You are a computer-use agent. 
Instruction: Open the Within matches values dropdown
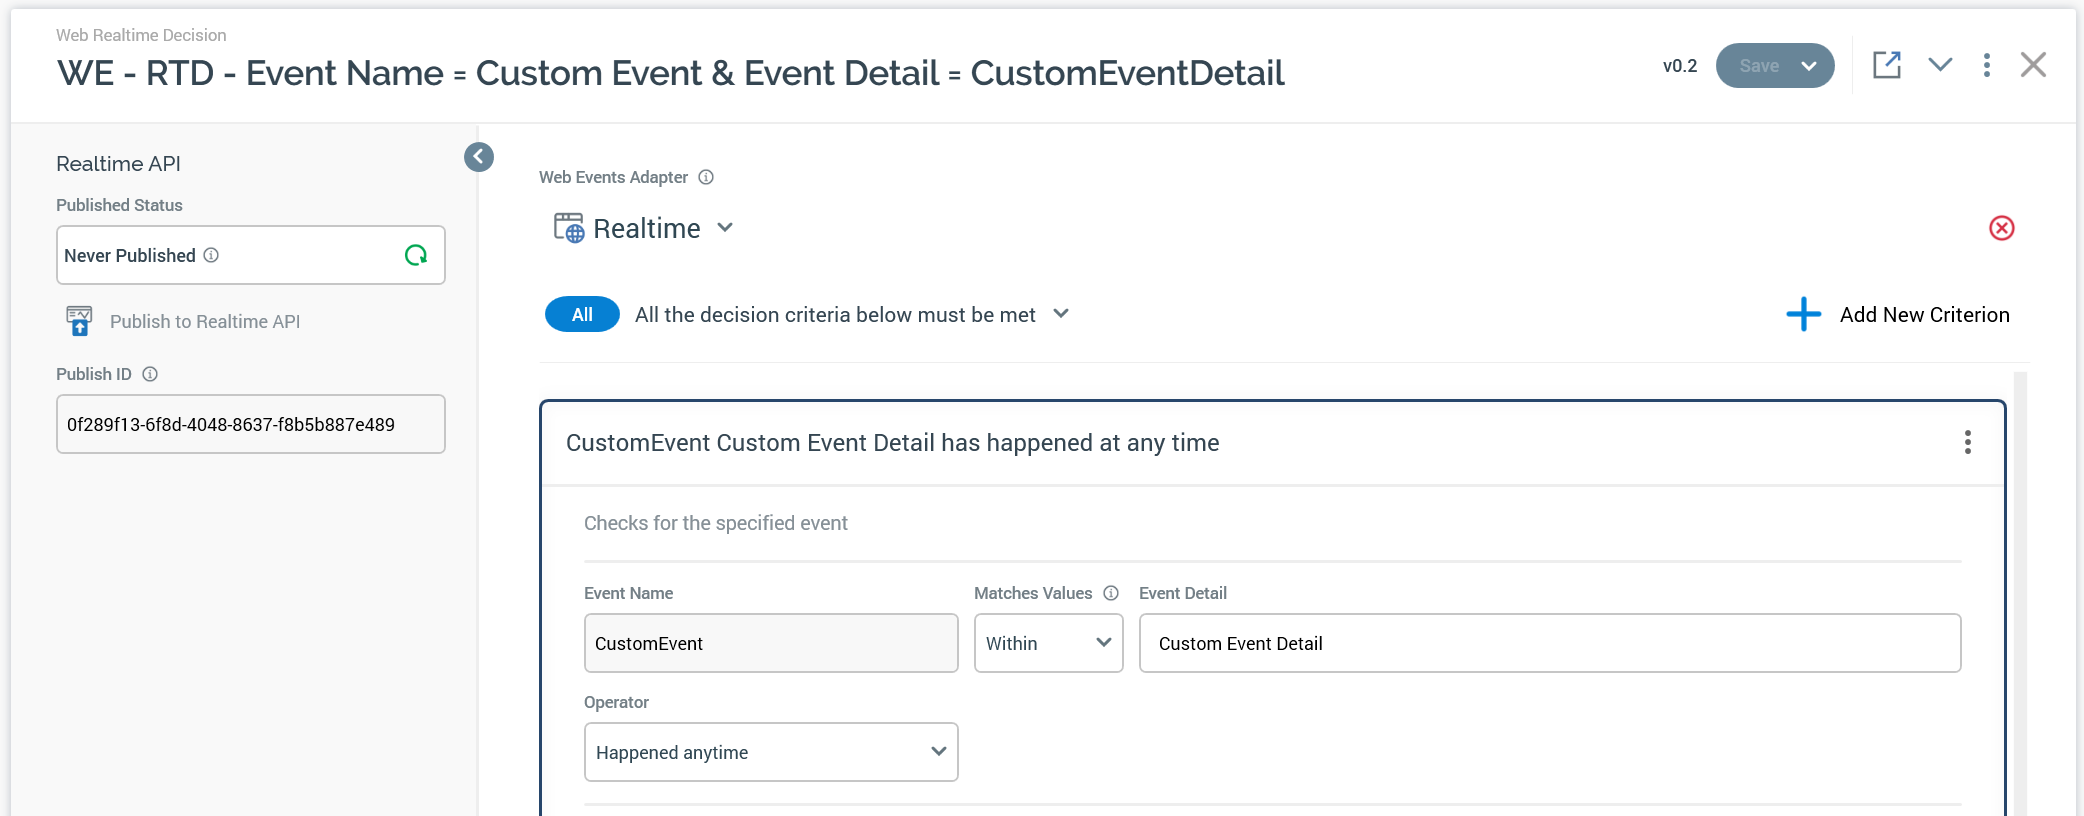coord(1048,643)
